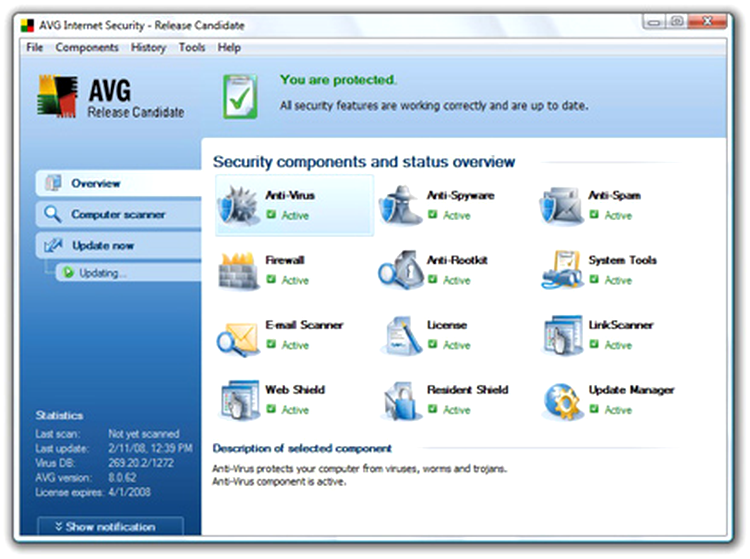Click the System Tools label
The image size is (750, 559).
[622, 260]
